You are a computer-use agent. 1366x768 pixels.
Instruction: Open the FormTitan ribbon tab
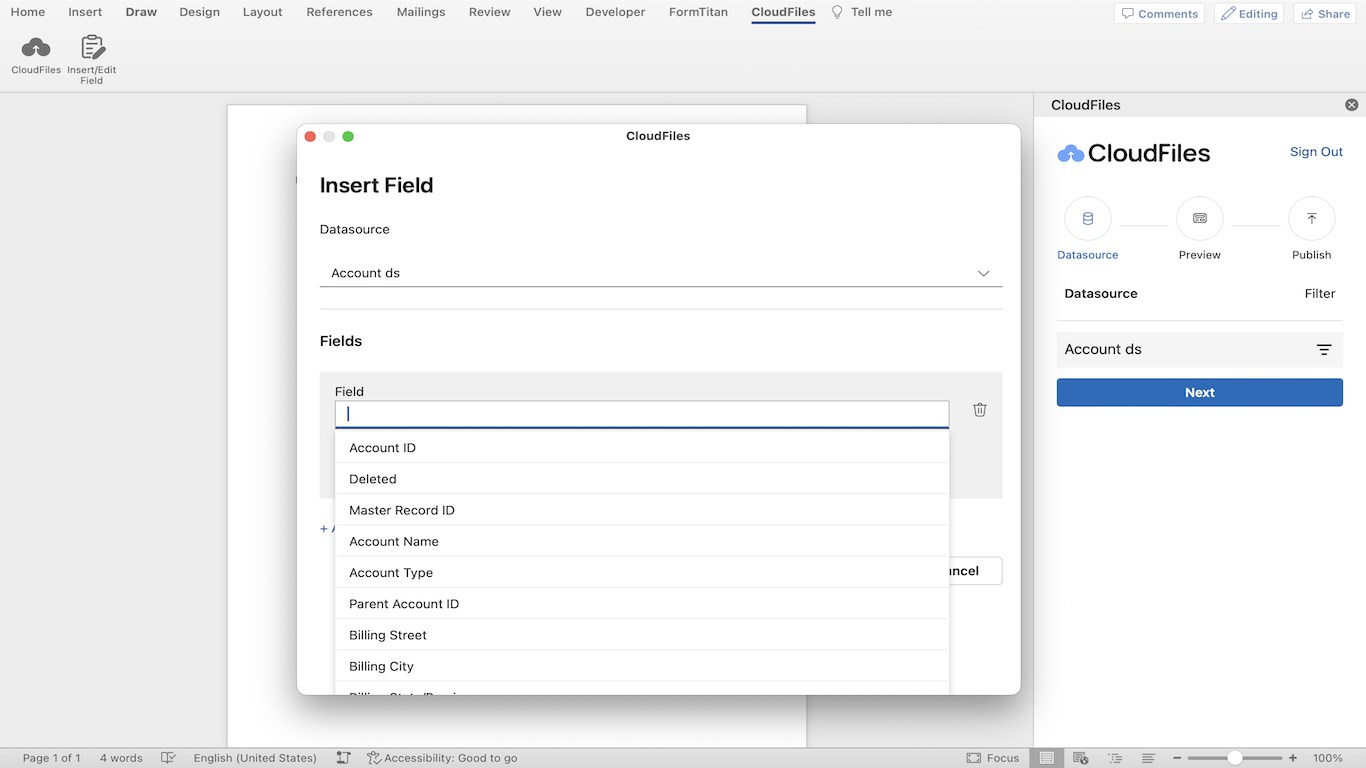point(698,12)
